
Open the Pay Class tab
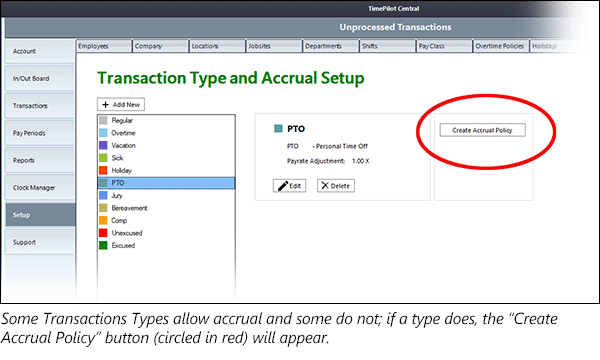(x=444, y=46)
